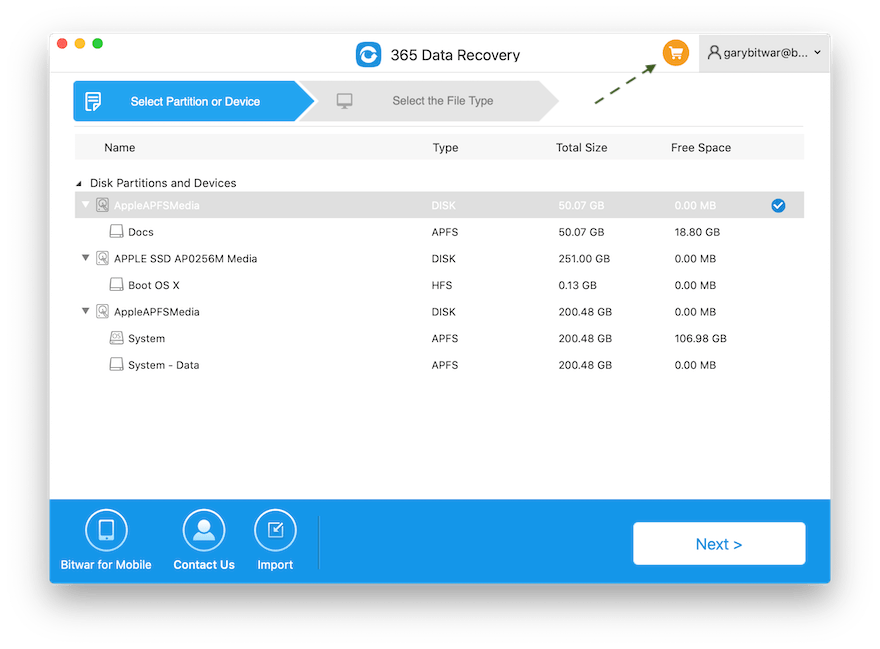
Task: Click the 251.00 GB total size value
Action: [584, 259]
